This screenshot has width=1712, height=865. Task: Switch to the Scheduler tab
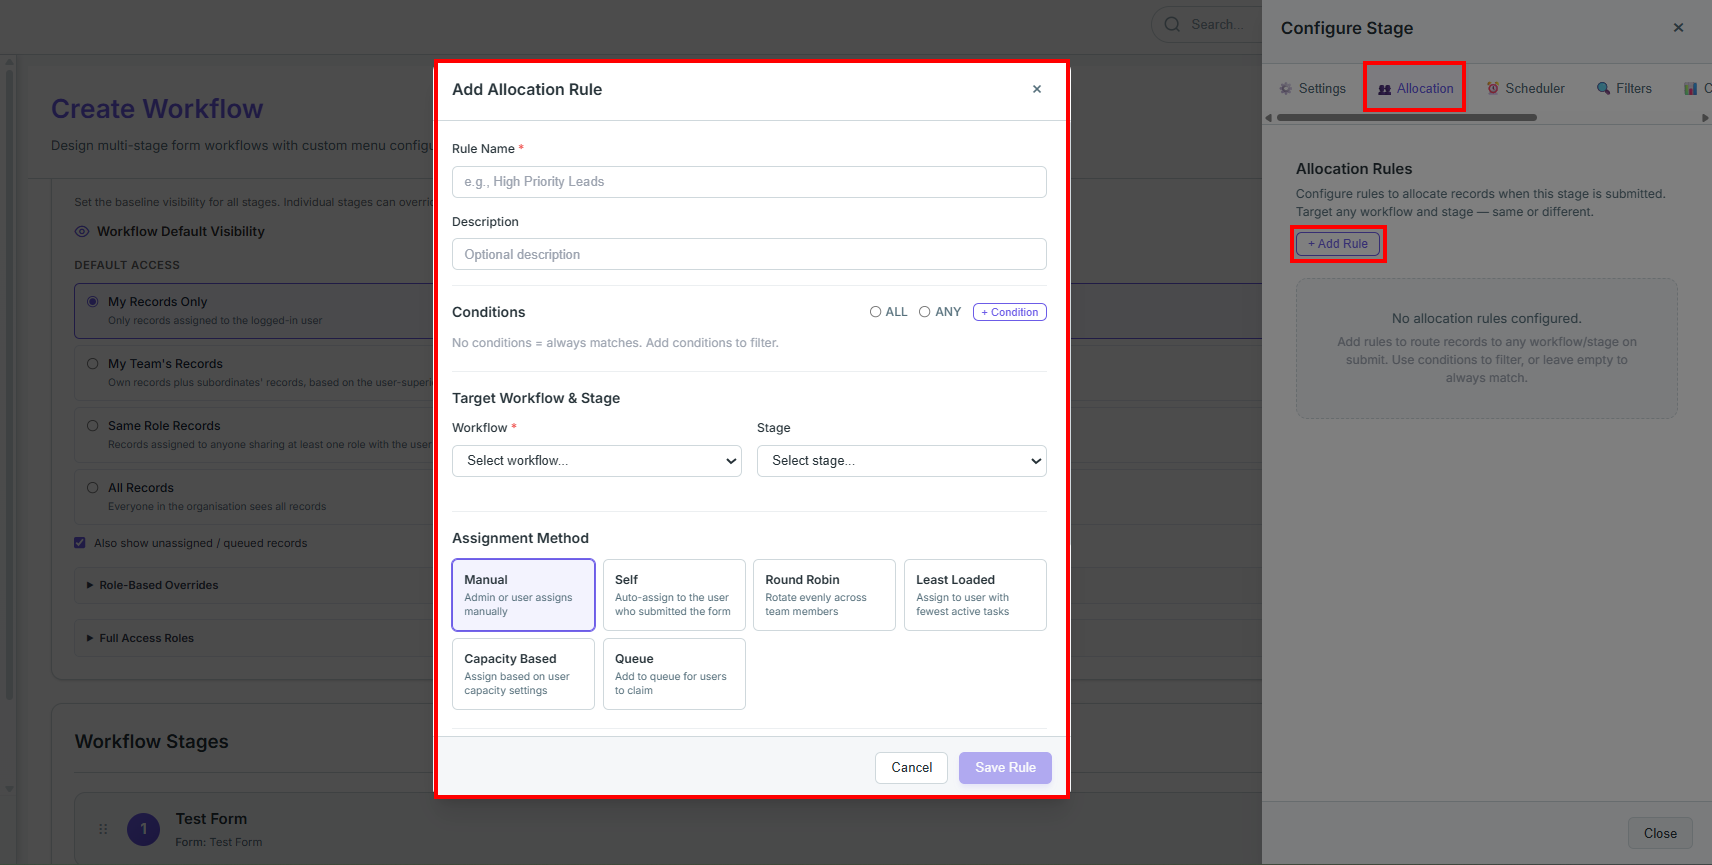1525,89
